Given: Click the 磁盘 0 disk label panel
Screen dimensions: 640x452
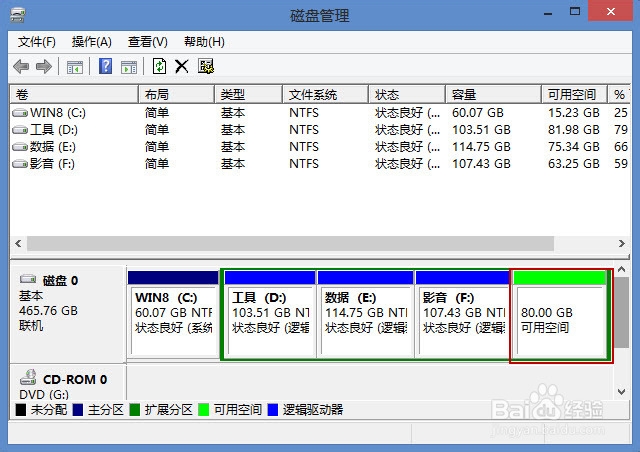Looking at the screenshot, I should coord(67,314).
